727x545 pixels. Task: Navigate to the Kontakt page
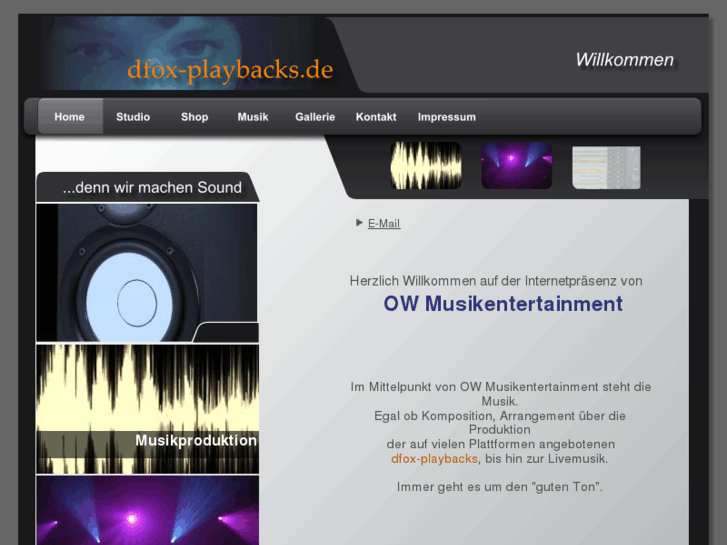point(376,117)
